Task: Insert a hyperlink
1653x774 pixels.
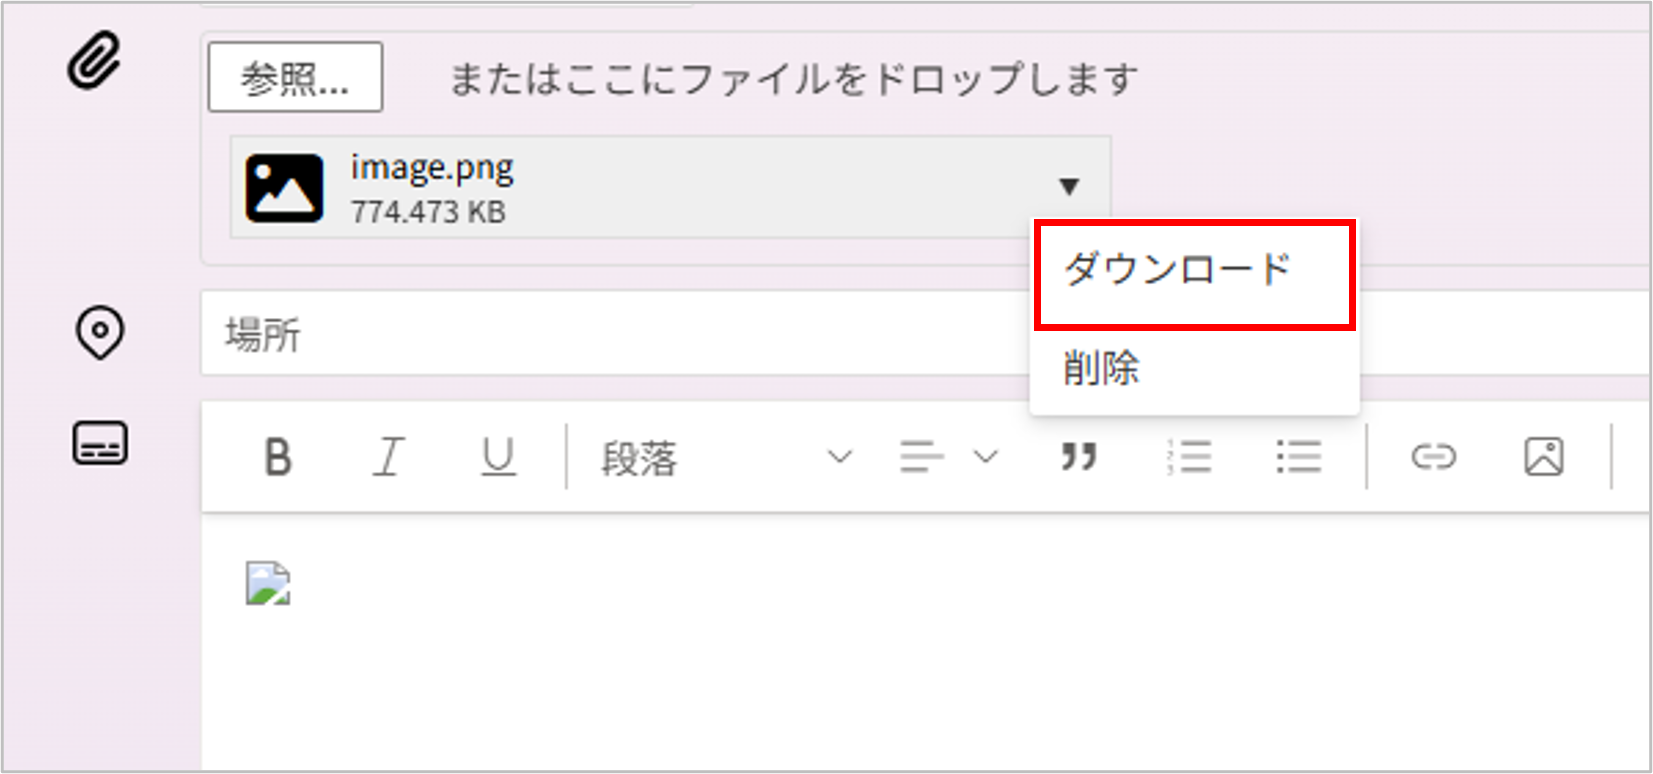Action: point(1433,457)
